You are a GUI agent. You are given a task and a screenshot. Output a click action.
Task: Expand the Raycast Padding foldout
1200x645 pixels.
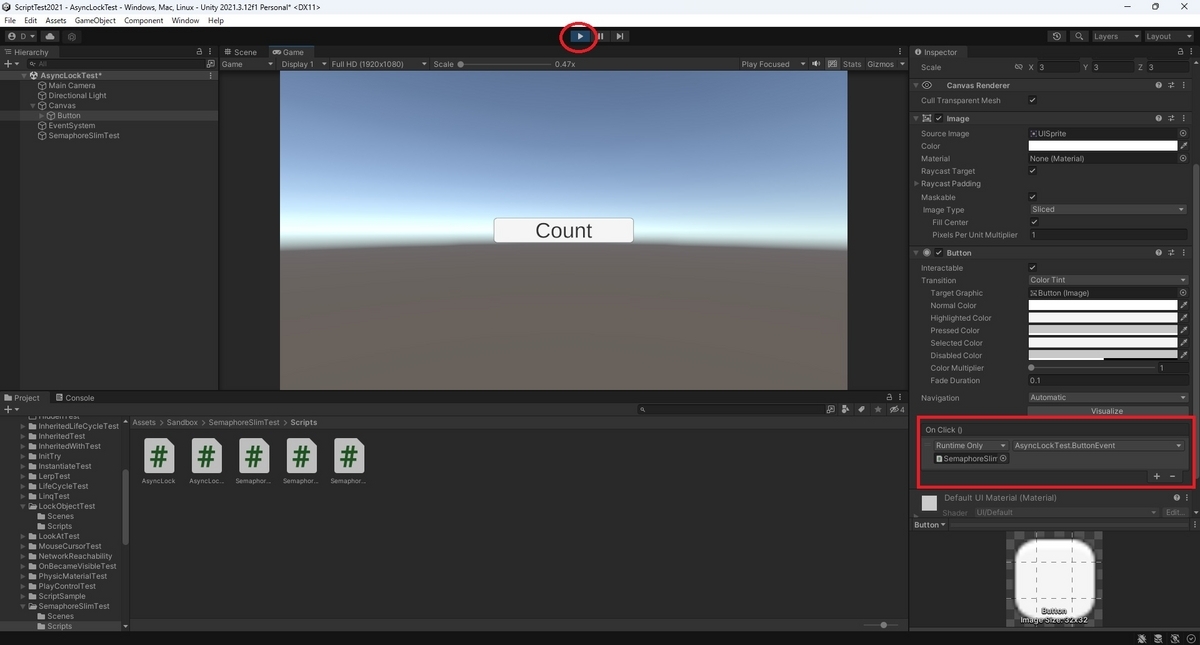[x=917, y=184]
